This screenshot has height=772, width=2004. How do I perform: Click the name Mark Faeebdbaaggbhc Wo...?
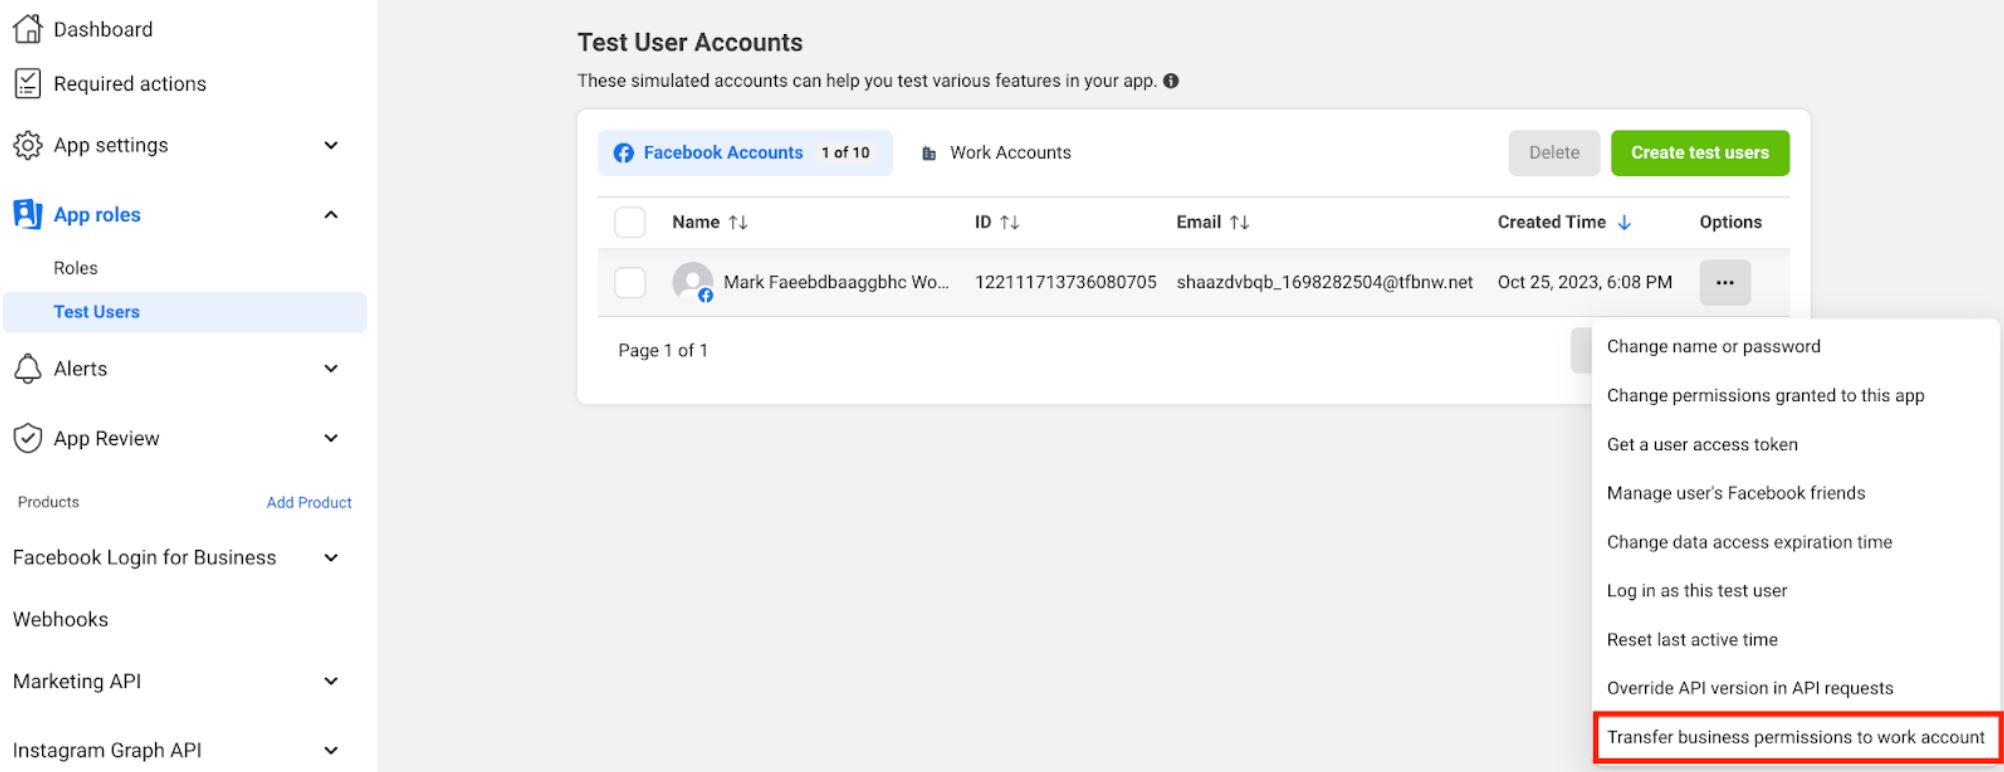coord(836,283)
